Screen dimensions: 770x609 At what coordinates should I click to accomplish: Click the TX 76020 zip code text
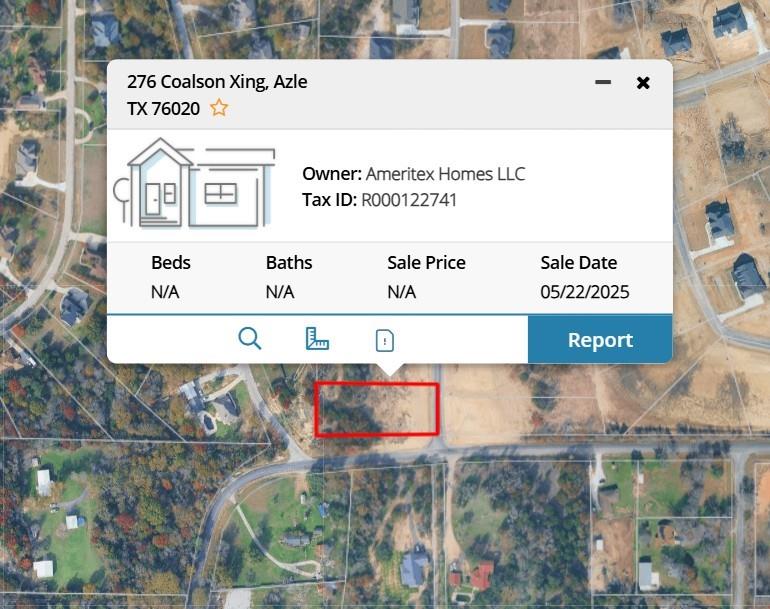point(163,109)
